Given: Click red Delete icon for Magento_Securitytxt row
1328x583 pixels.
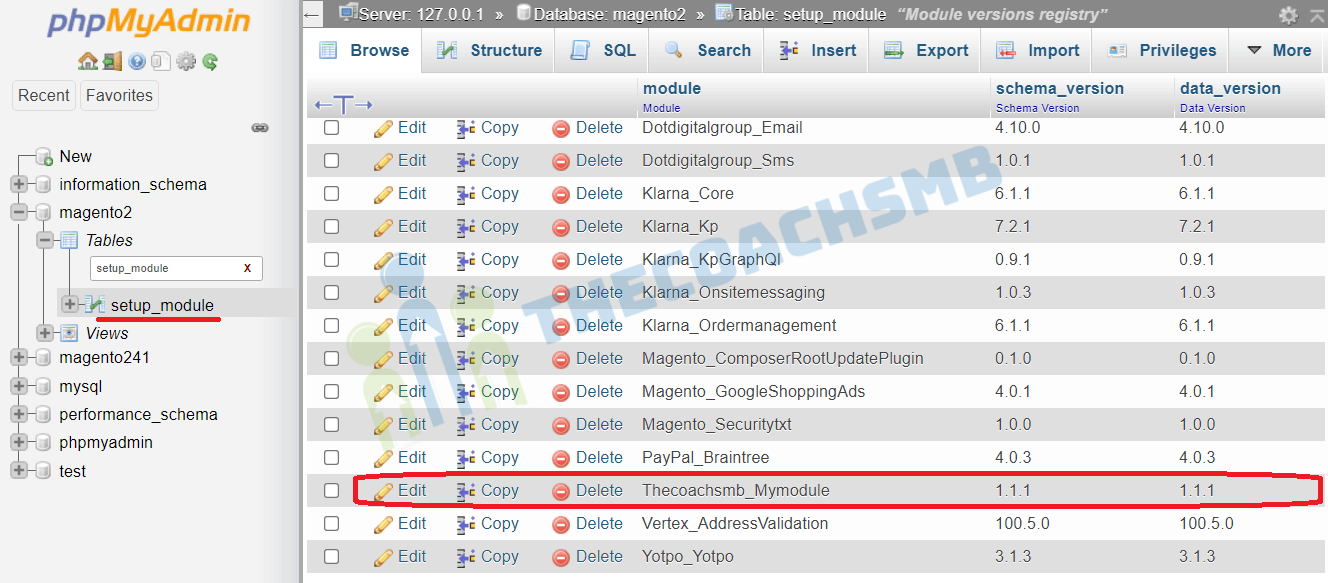Looking at the screenshot, I should click(561, 425).
